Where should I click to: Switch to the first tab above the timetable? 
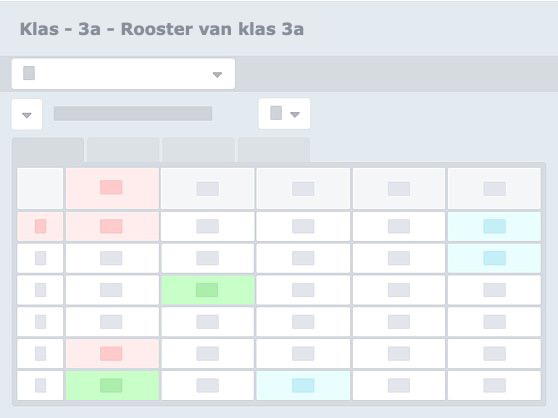coord(48,150)
